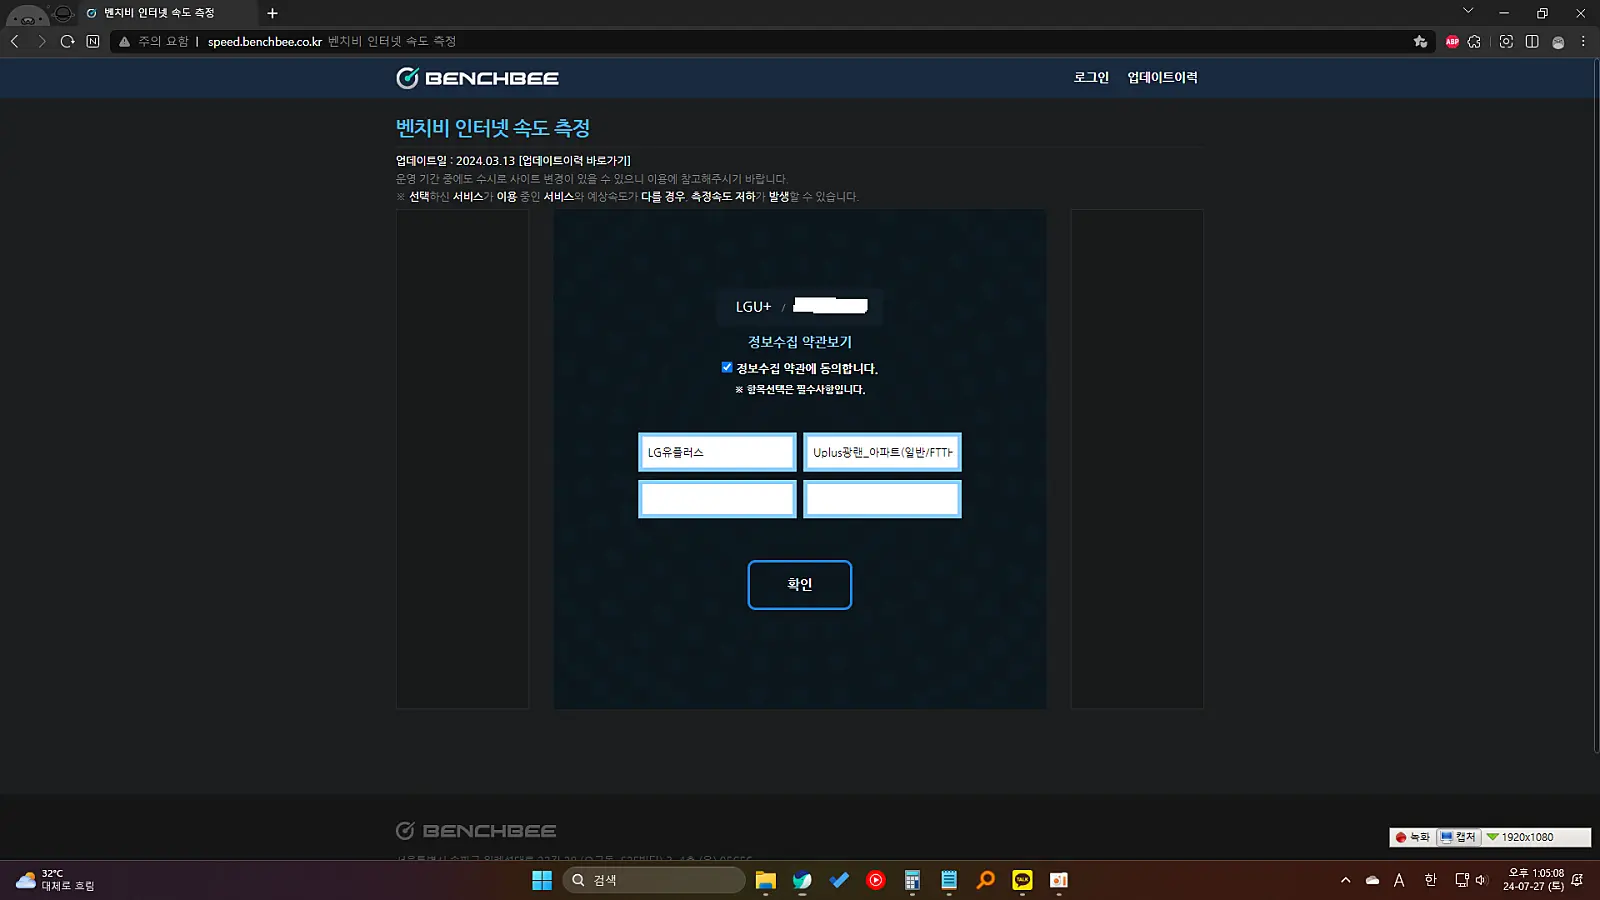Click the Windows taskbar 검색 search box
The image size is (1600, 900).
pos(655,880)
